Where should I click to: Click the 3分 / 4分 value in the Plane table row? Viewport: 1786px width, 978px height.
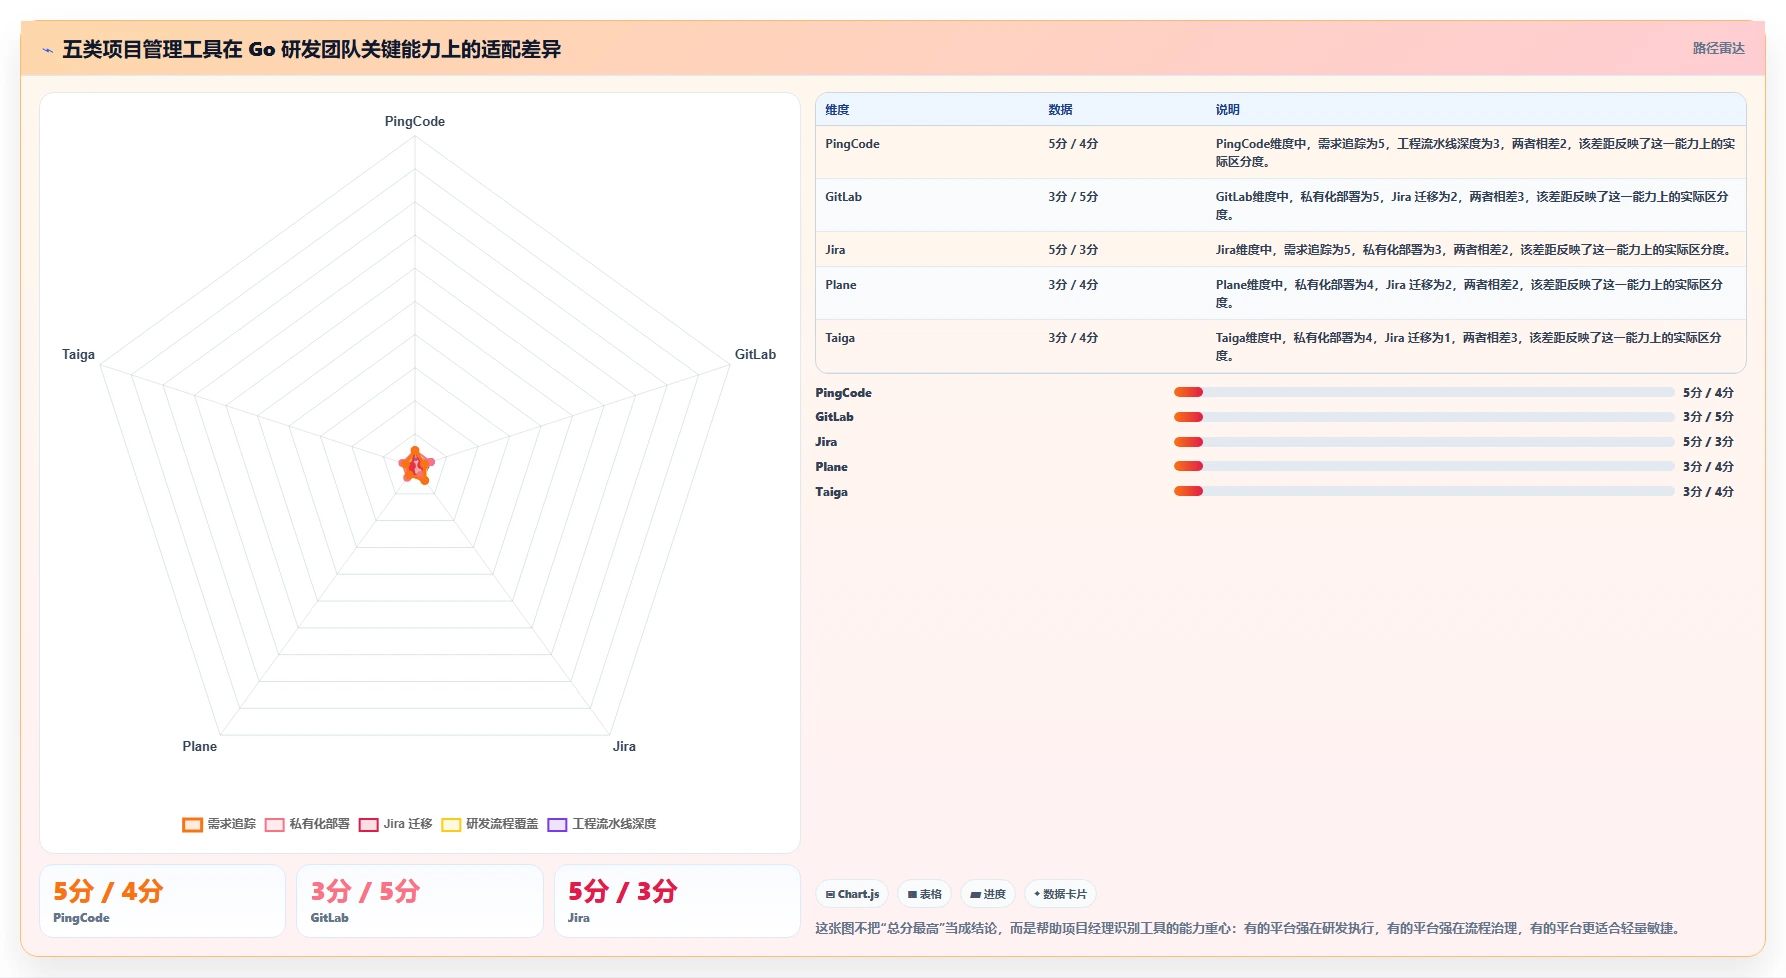click(x=1073, y=285)
